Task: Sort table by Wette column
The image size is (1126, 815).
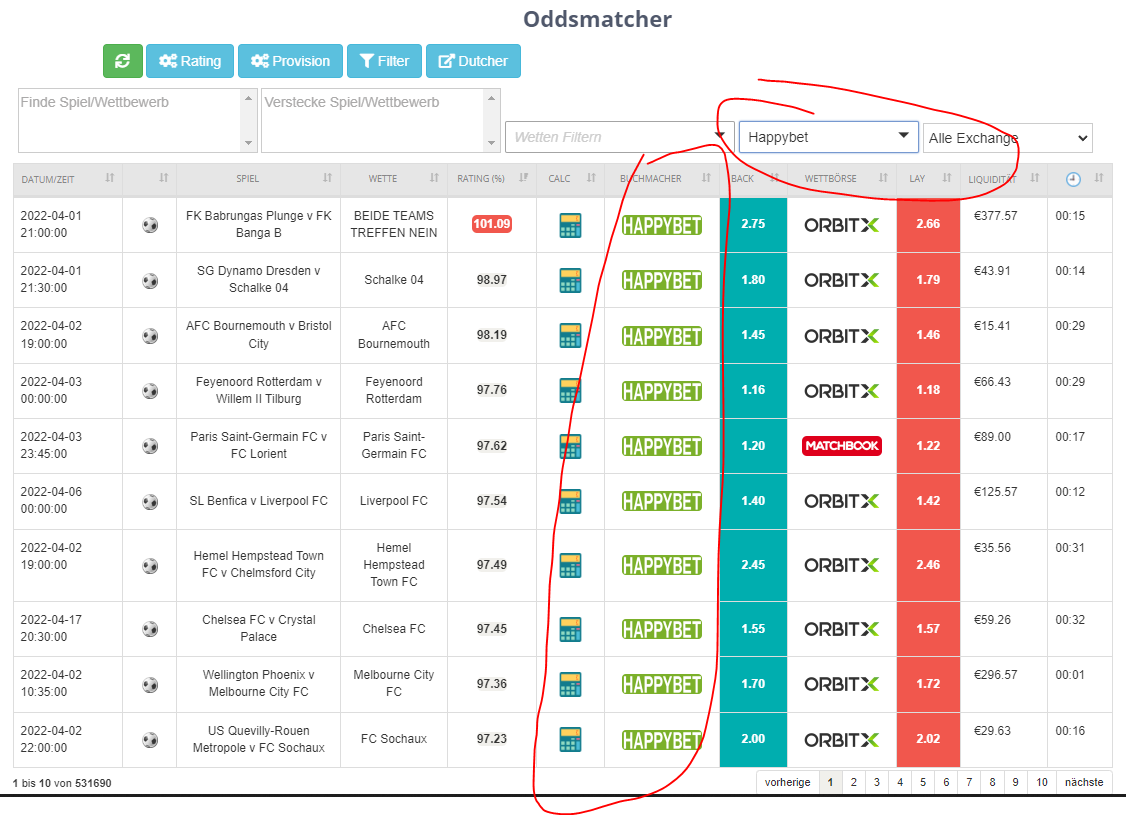Action: (x=394, y=179)
